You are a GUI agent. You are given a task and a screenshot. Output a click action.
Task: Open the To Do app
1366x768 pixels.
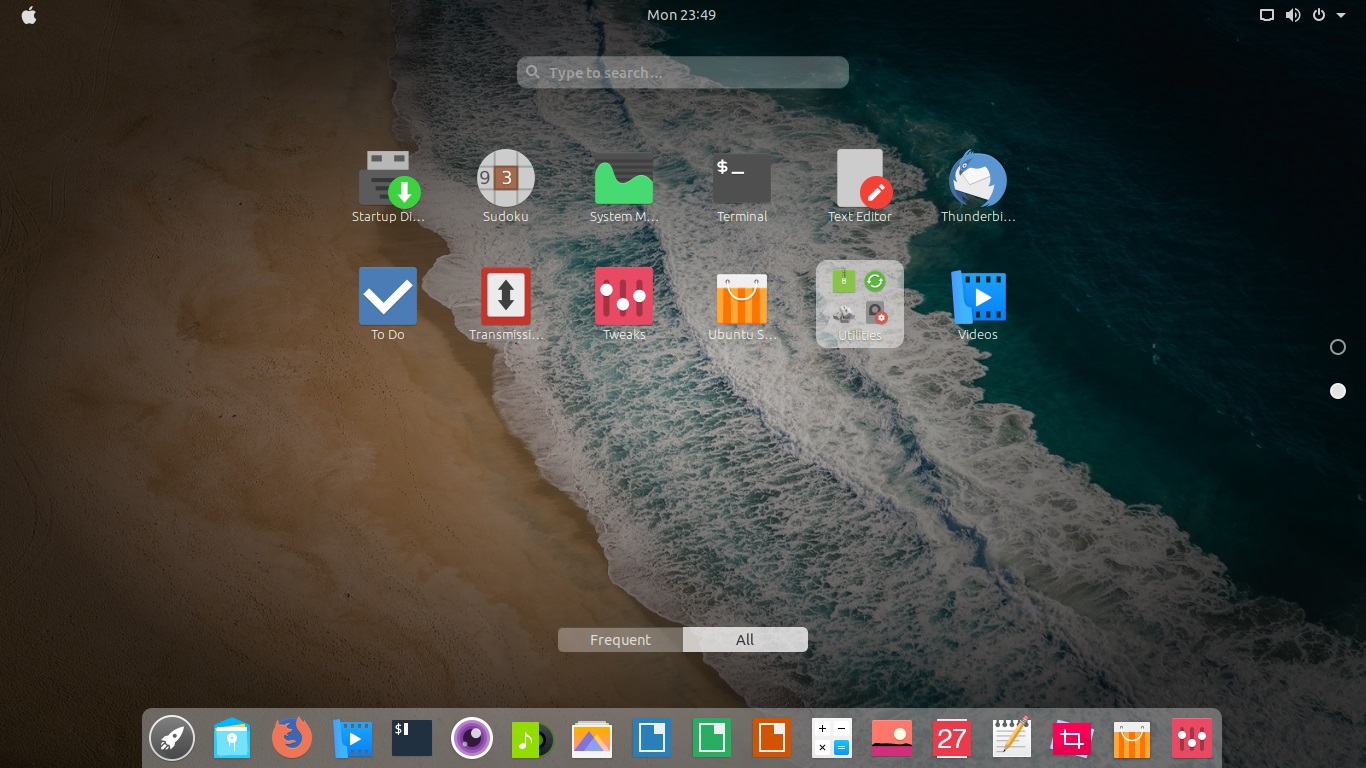point(388,304)
